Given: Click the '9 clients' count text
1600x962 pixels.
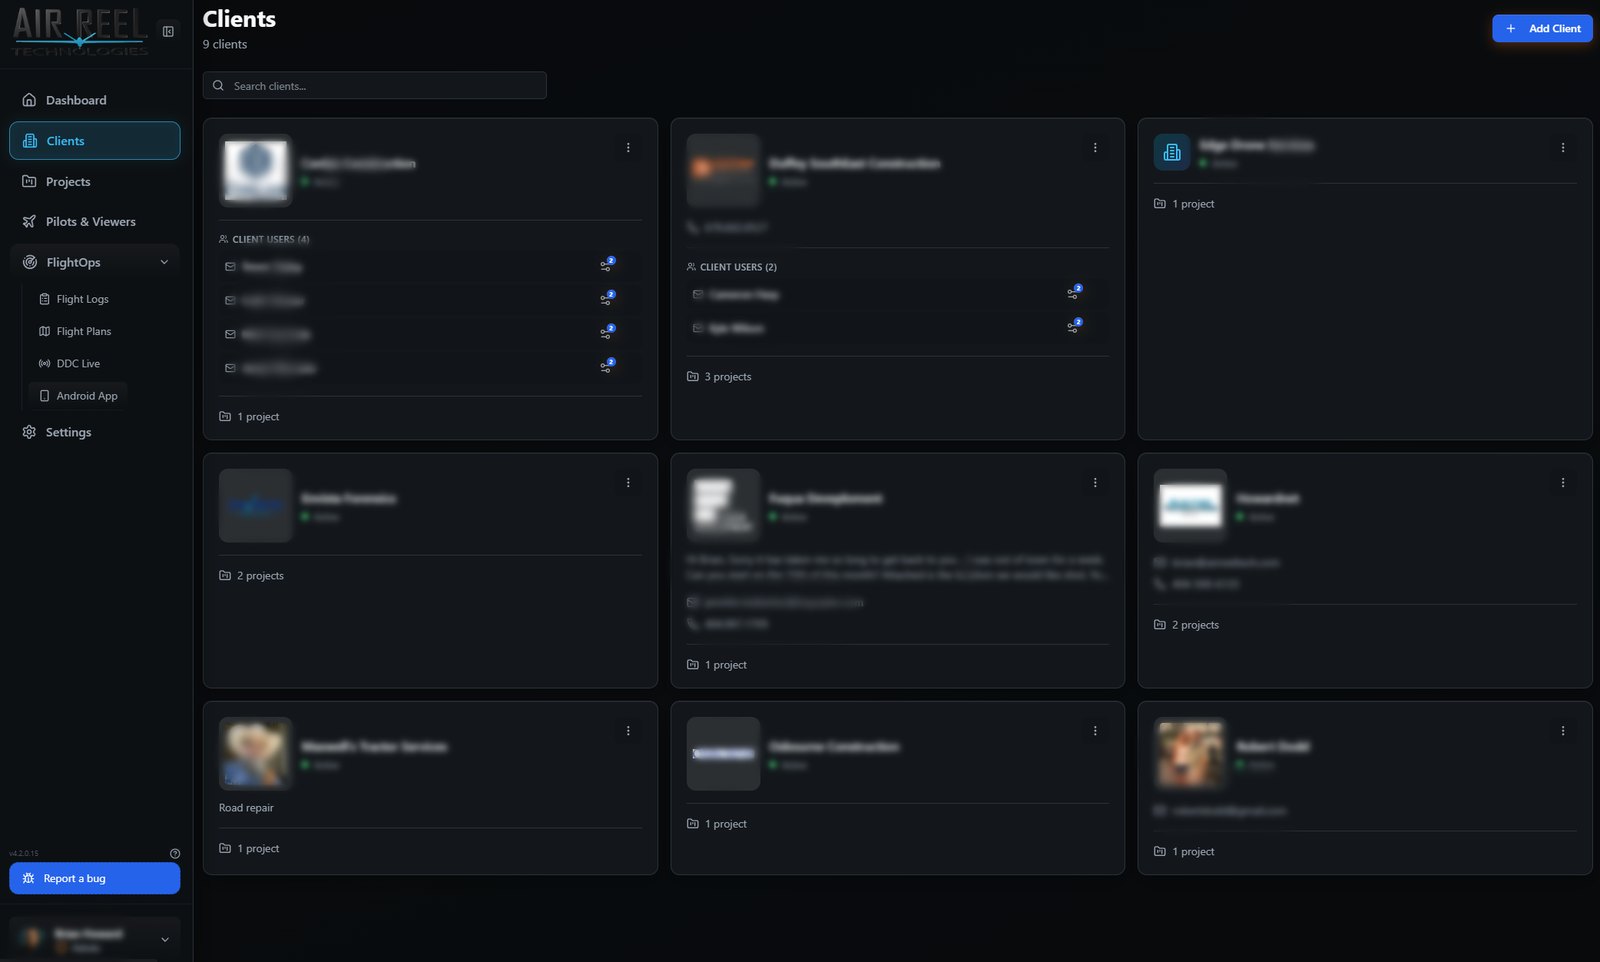Looking at the screenshot, I should [225, 44].
